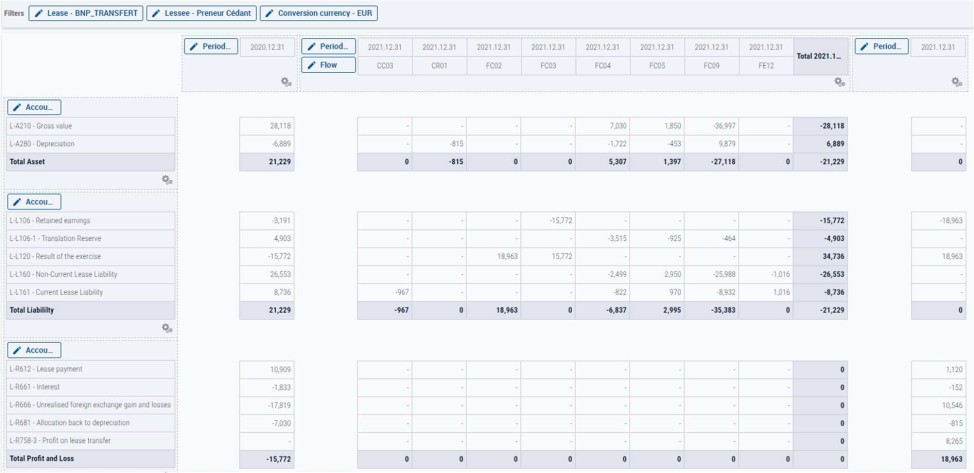Image resolution: width=974 pixels, height=473 pixels.
Task: Click the Total Profit and Loss row label
Action: pyautogui.click(x=91, y=459)
